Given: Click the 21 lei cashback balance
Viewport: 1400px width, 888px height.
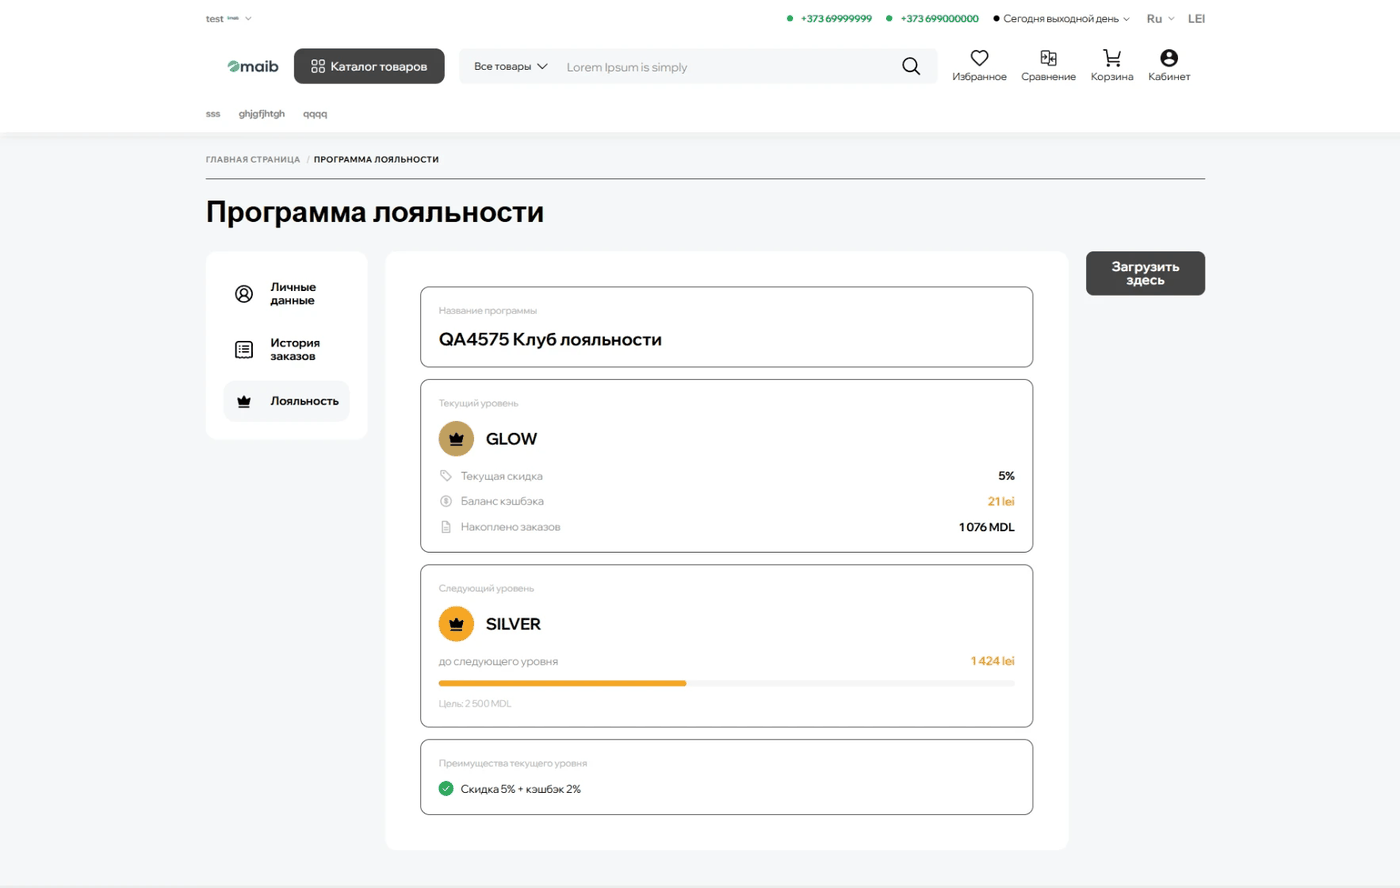Looking at the screenshot, I should coord(1001,501).
